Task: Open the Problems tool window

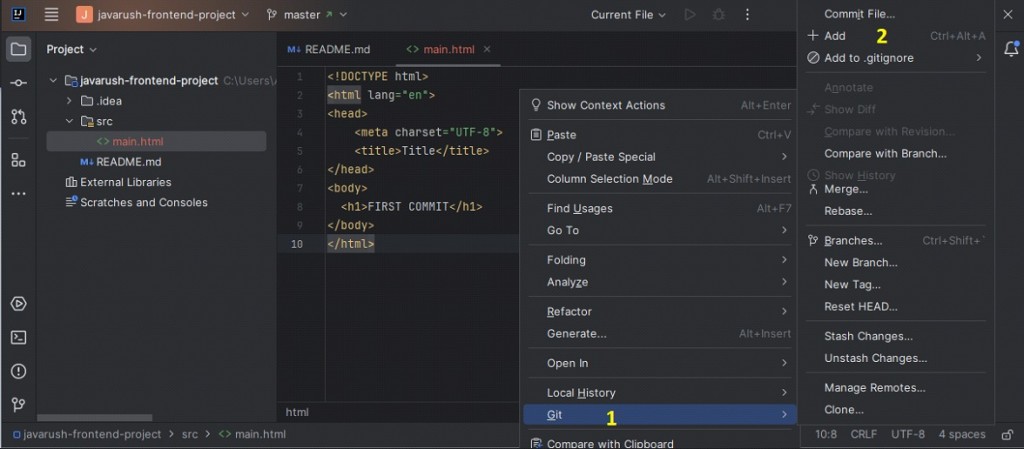Action: coord(18,371)
